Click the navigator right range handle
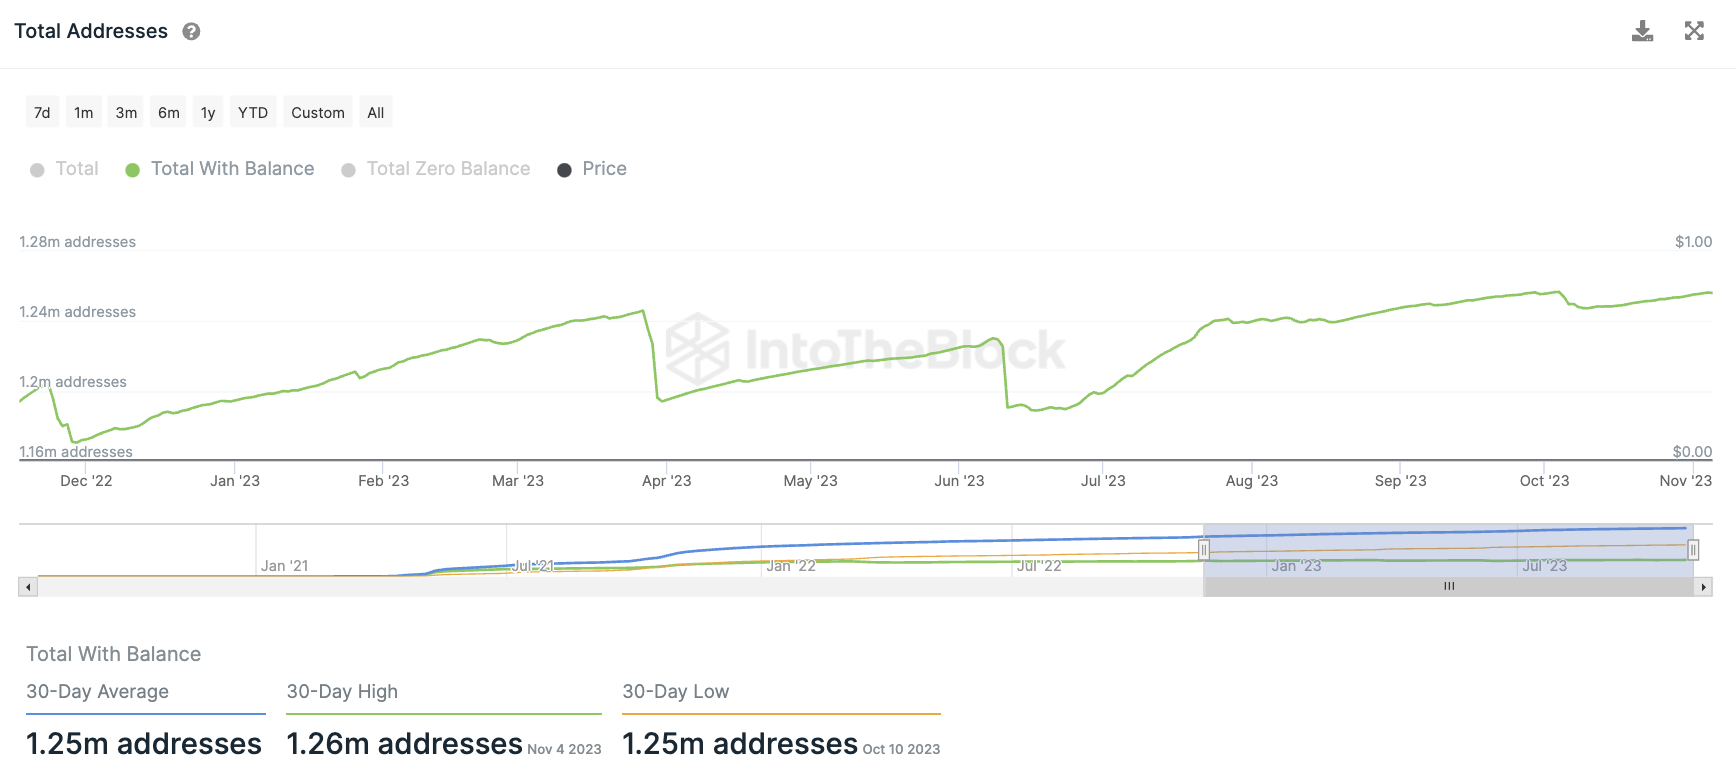 [x=1693, y=550]
